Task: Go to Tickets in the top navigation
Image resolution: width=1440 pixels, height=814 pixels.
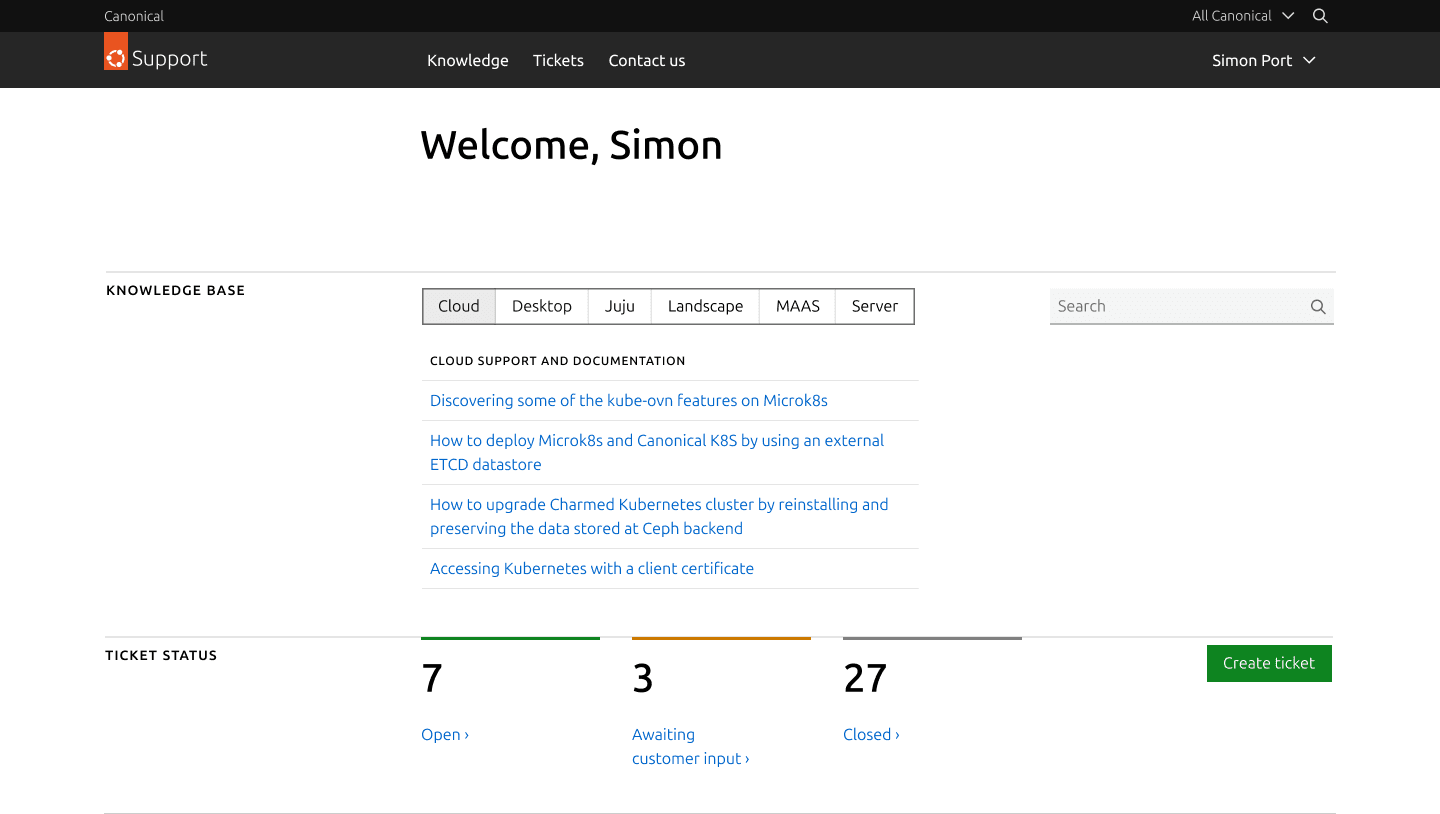Action: coord(558,60)
